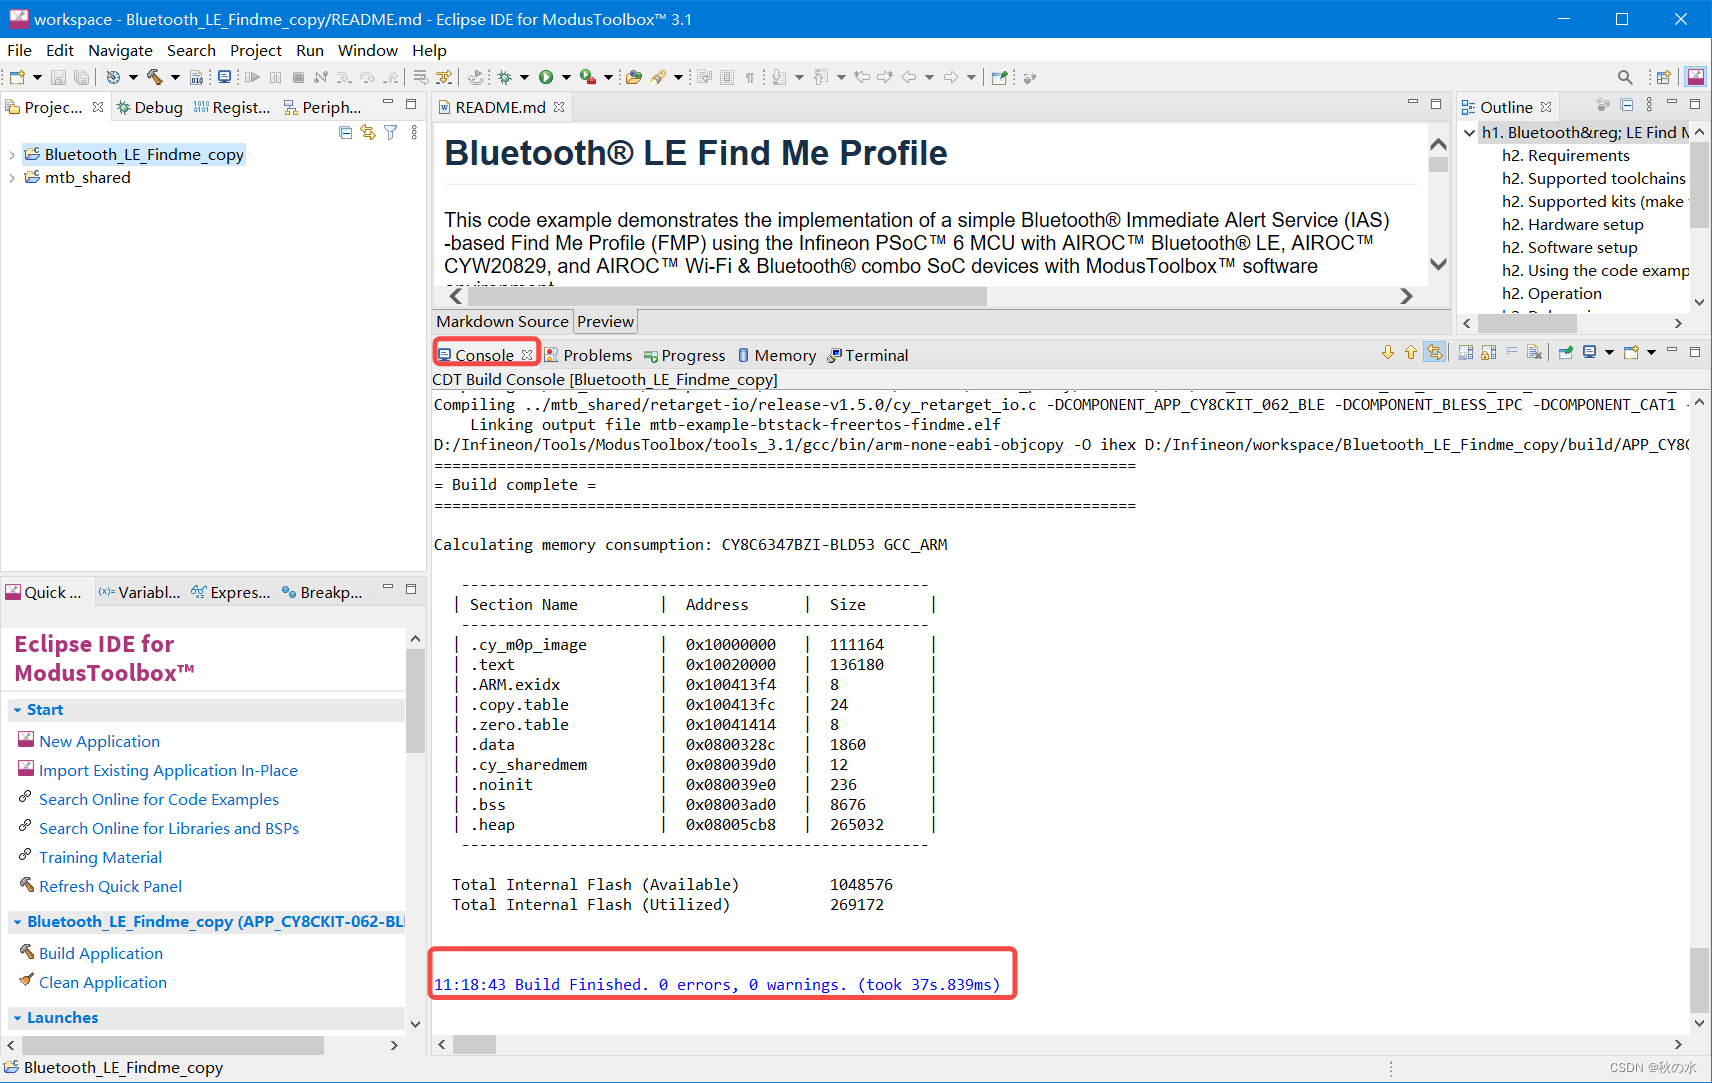Click the Refresh Quick Panel link
The width and height of the screenshot is (1712, 1083).
110,886
